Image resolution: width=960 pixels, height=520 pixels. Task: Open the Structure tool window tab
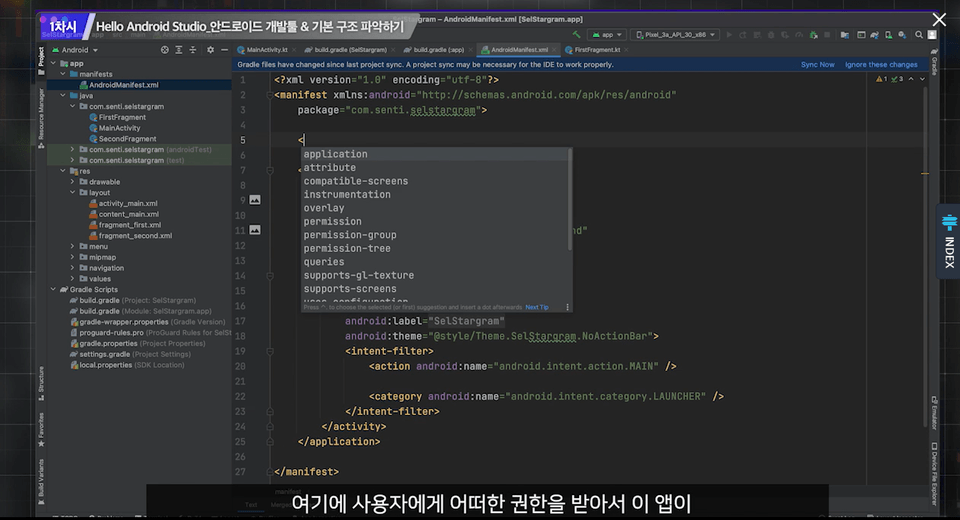41,383
